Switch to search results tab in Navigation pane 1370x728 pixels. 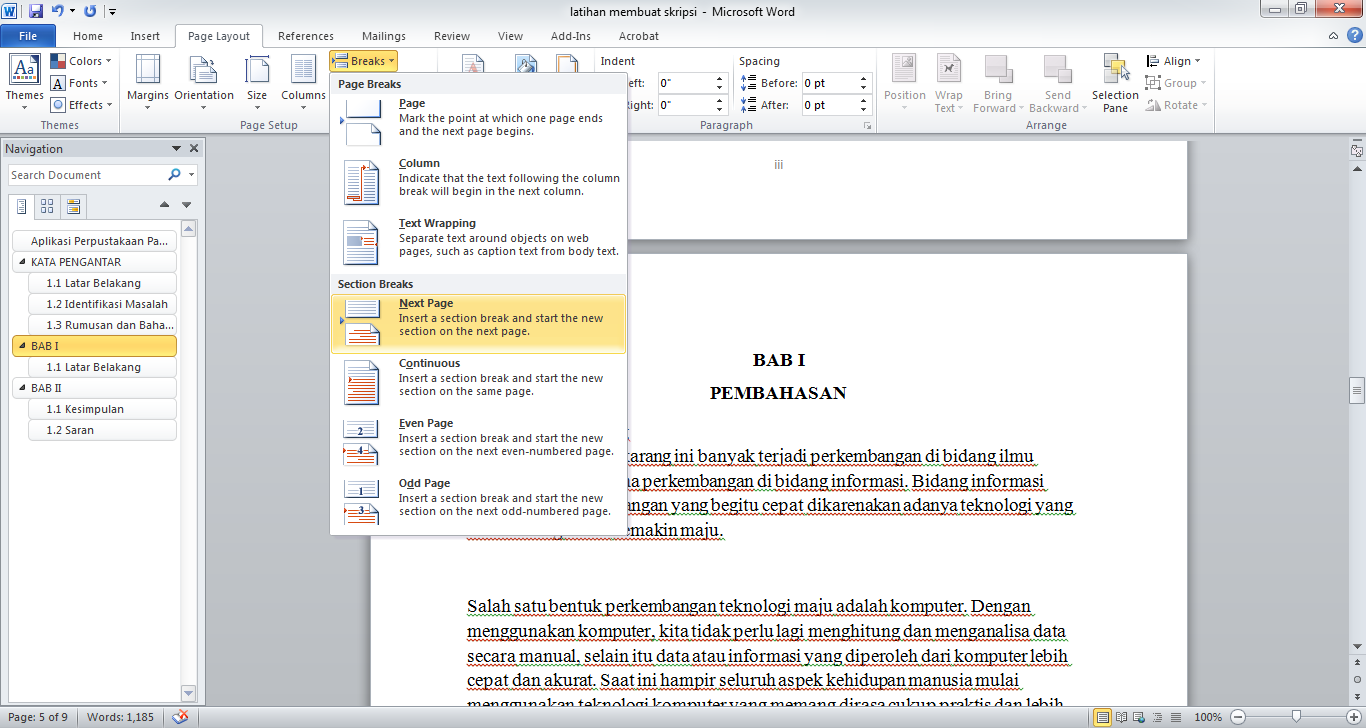pos(72,206)
